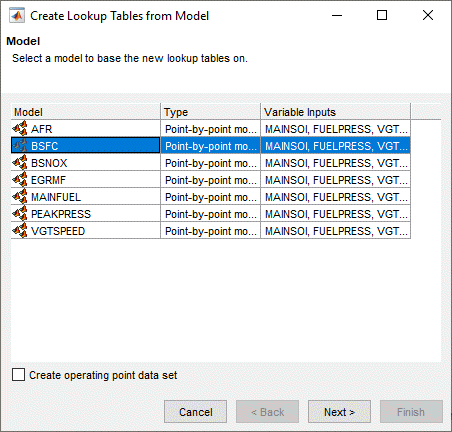Select the AFR model name
Image resolution: width=452 pixels, height=432 pixels.
click(42, 129)
